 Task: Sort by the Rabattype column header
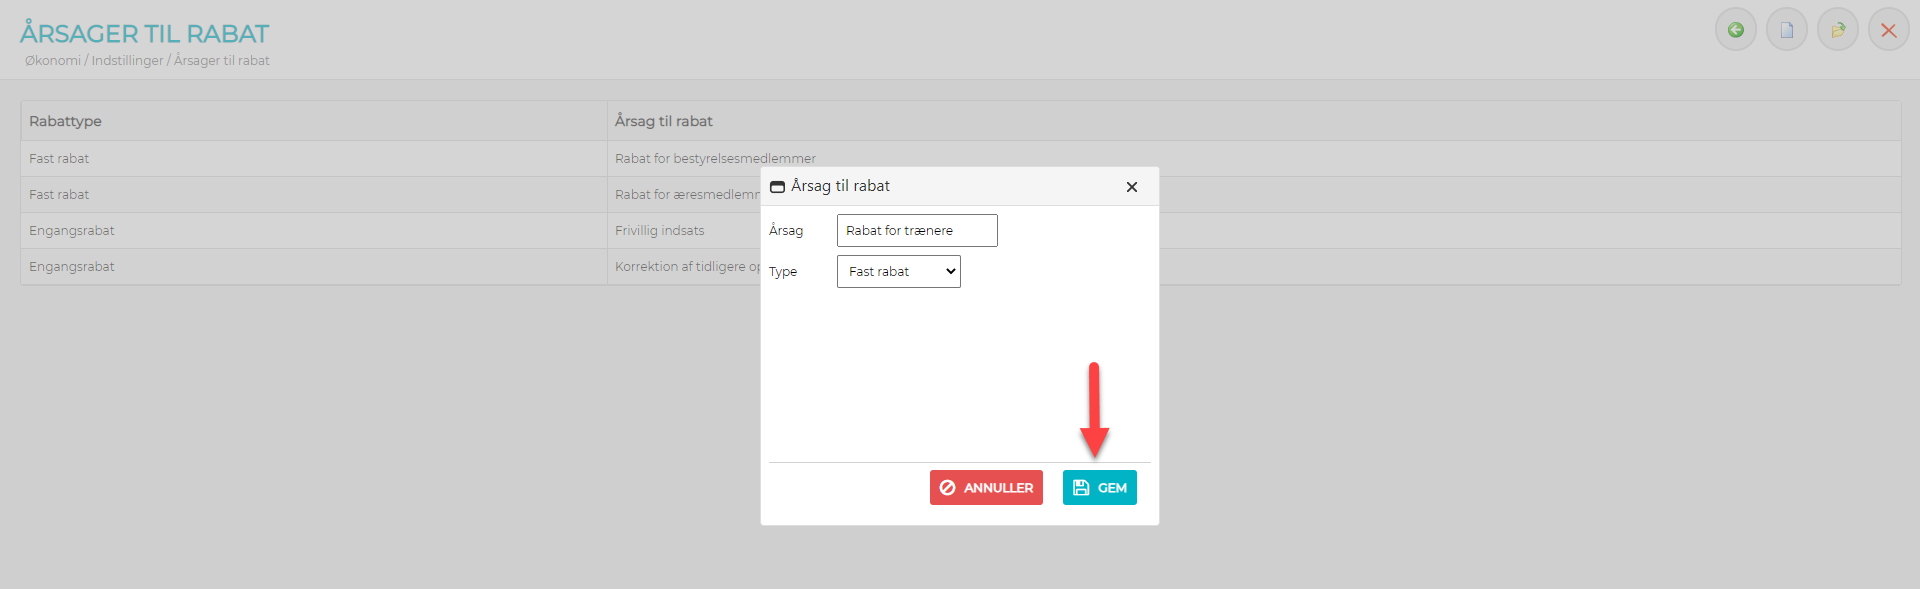pos(65,121)
